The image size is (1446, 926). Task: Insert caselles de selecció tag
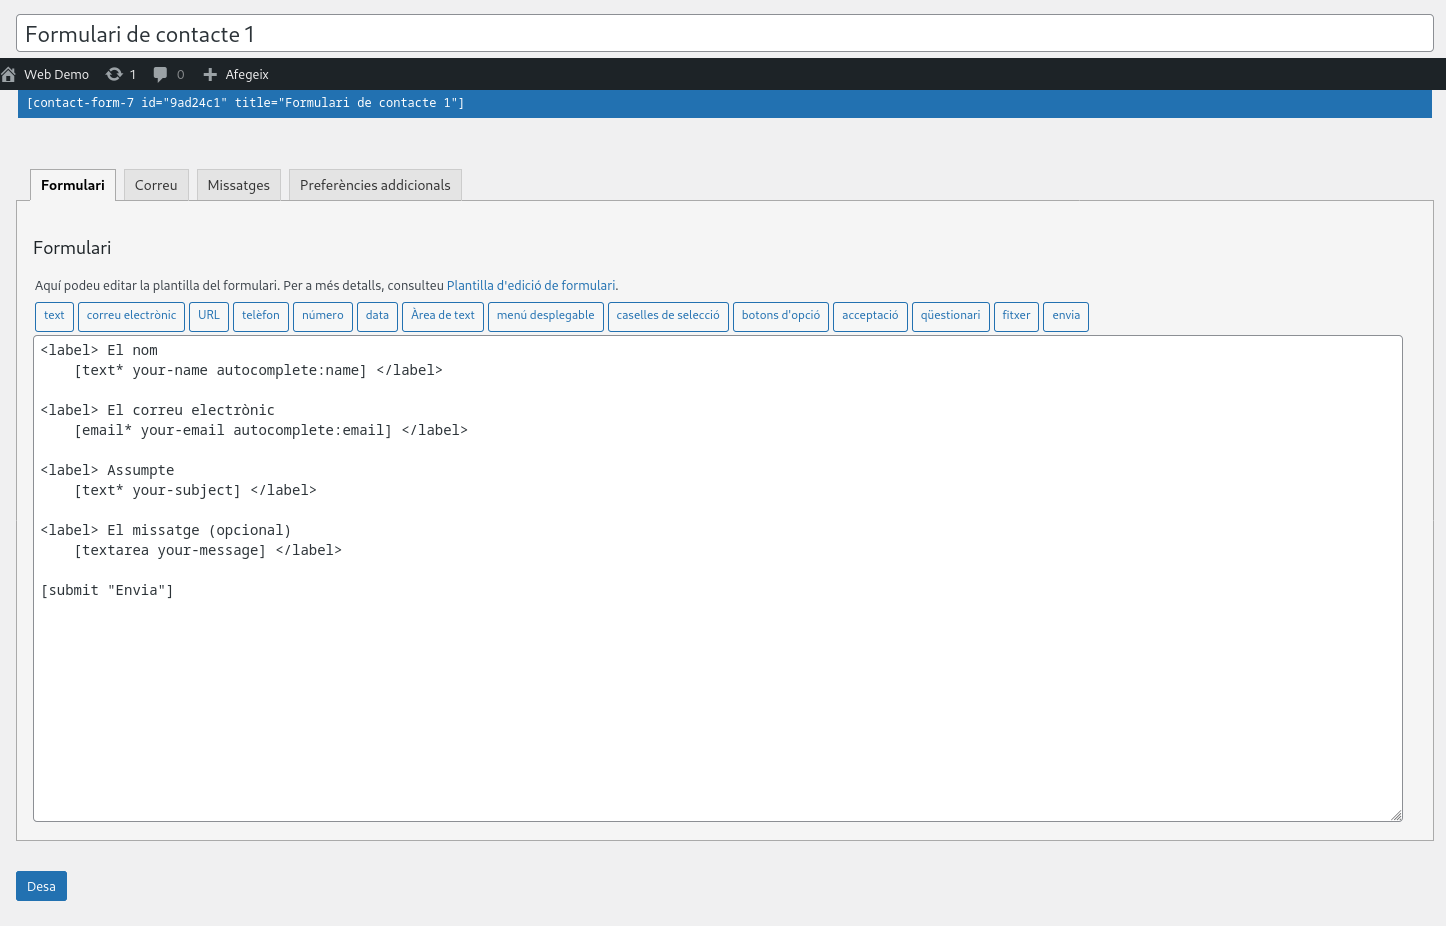[668, 316]
